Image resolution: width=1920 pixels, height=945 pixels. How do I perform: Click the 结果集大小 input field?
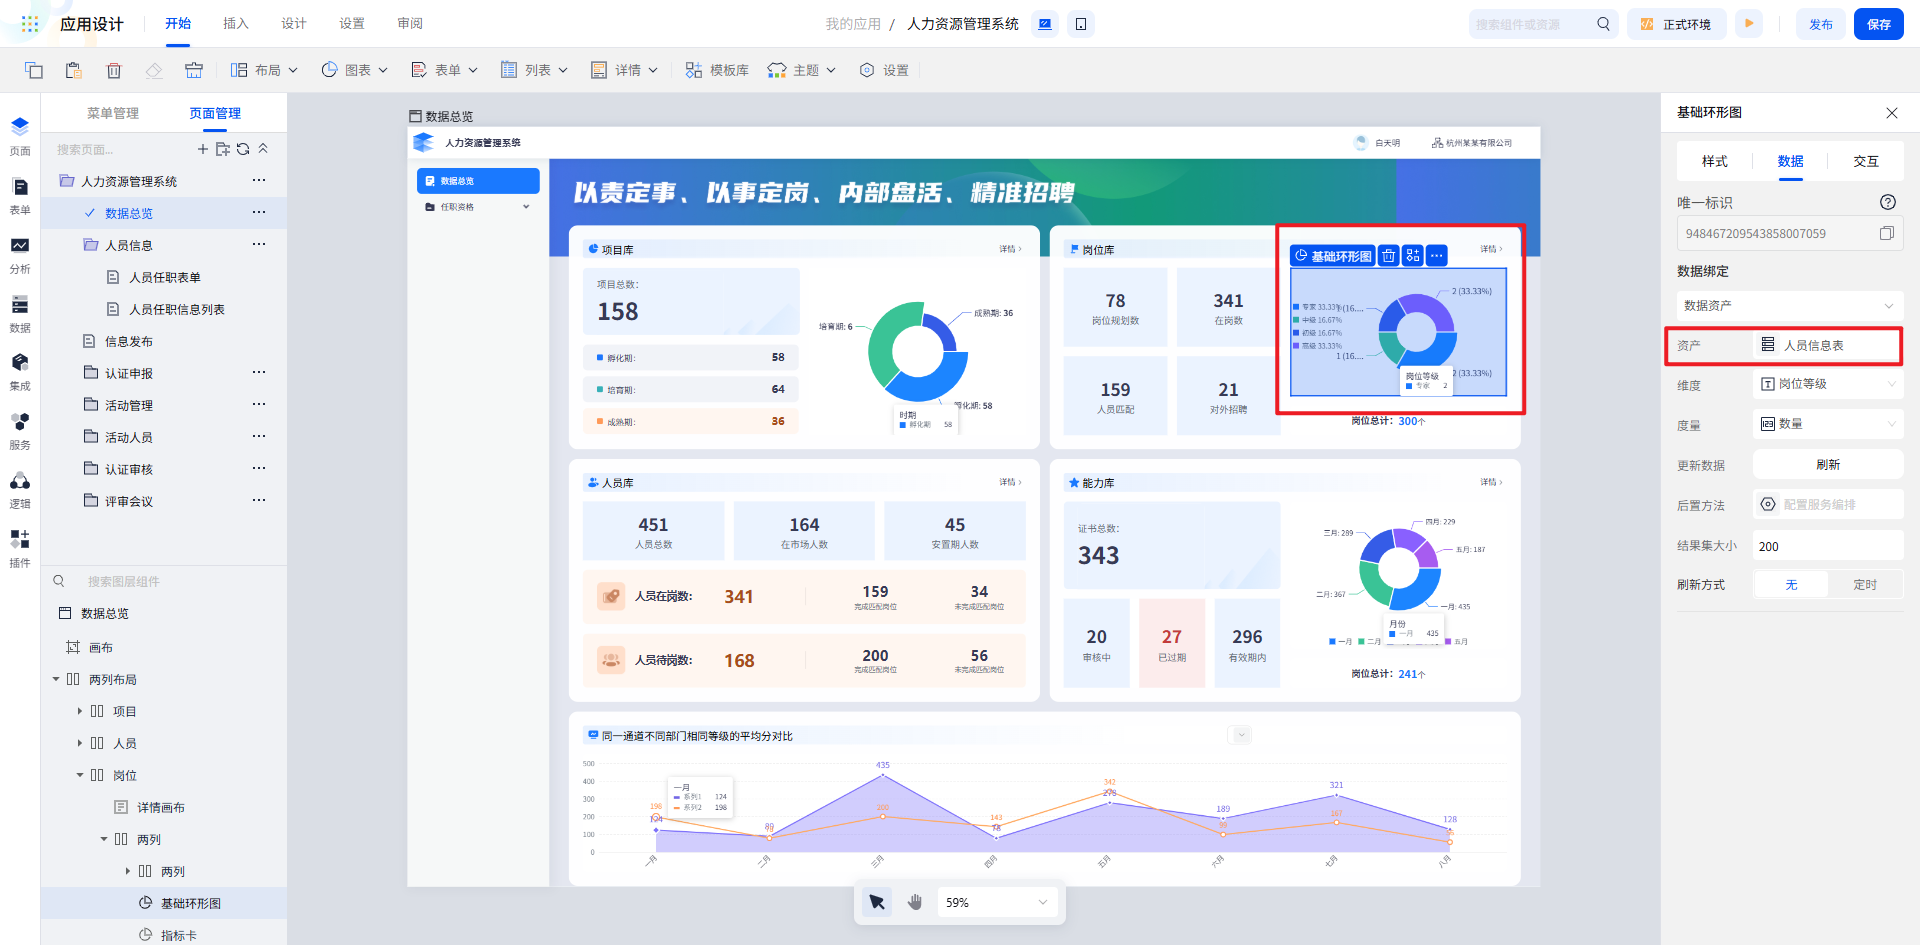[x=1827, y=546]
